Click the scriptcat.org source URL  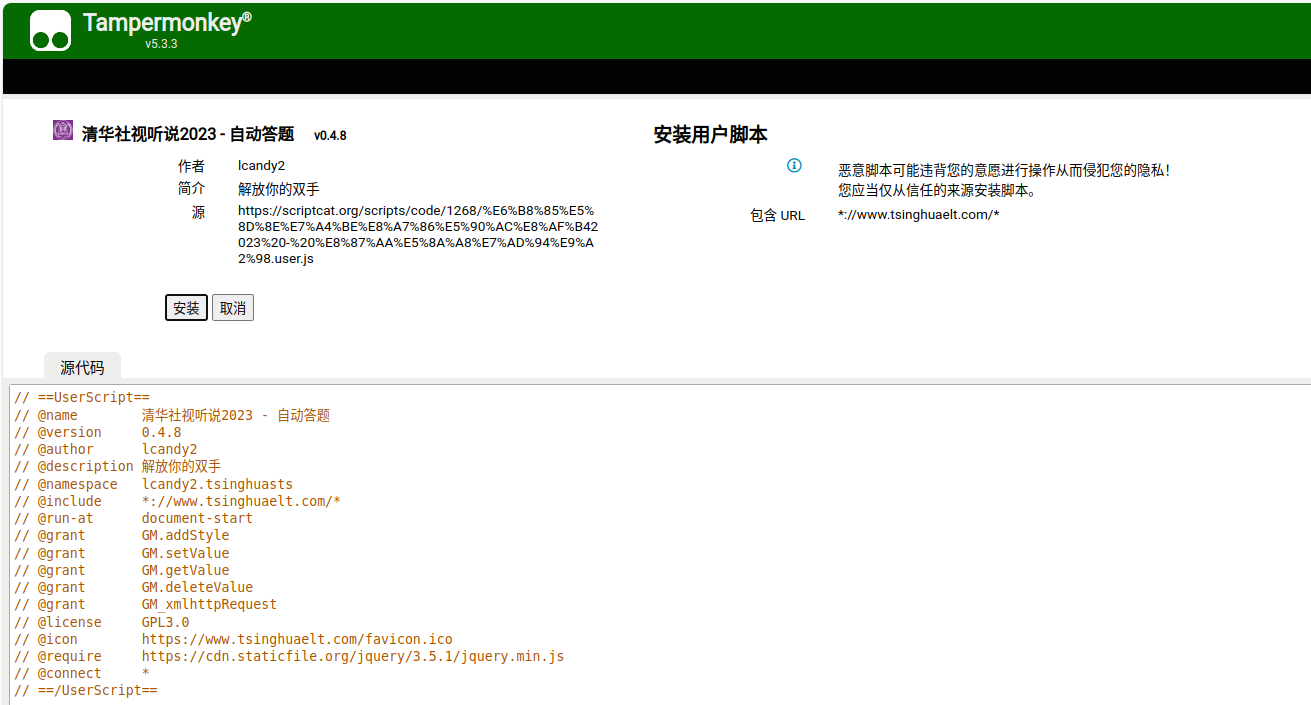(418, 235)
